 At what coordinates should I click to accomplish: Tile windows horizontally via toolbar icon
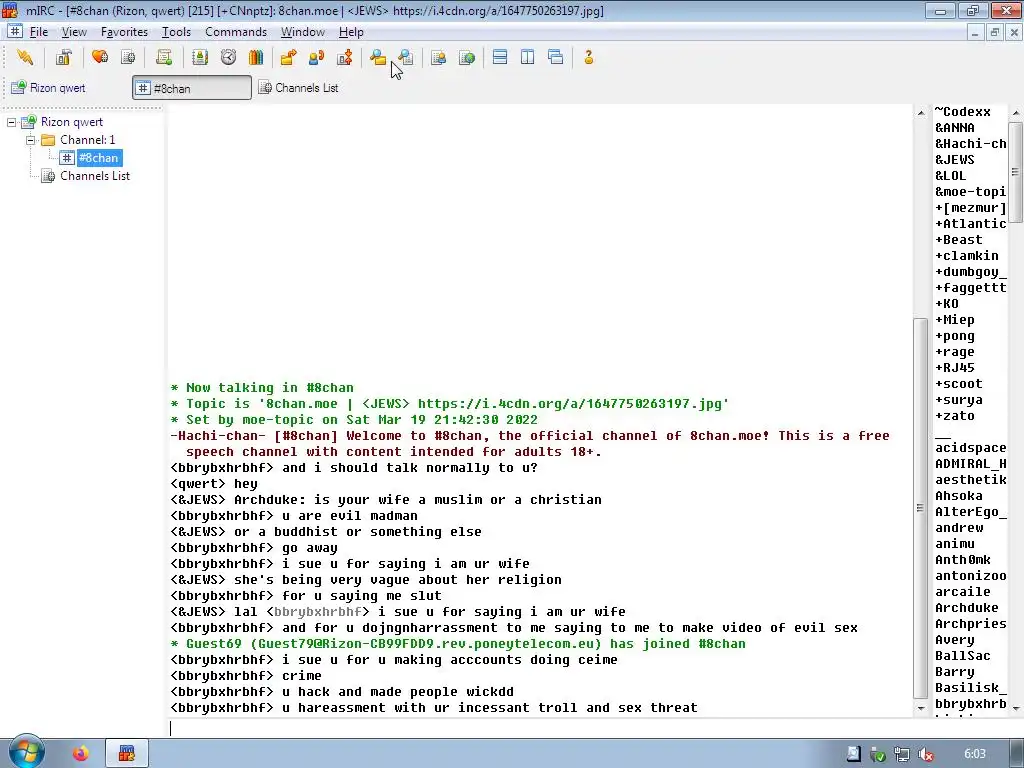[x=500, y=57]
